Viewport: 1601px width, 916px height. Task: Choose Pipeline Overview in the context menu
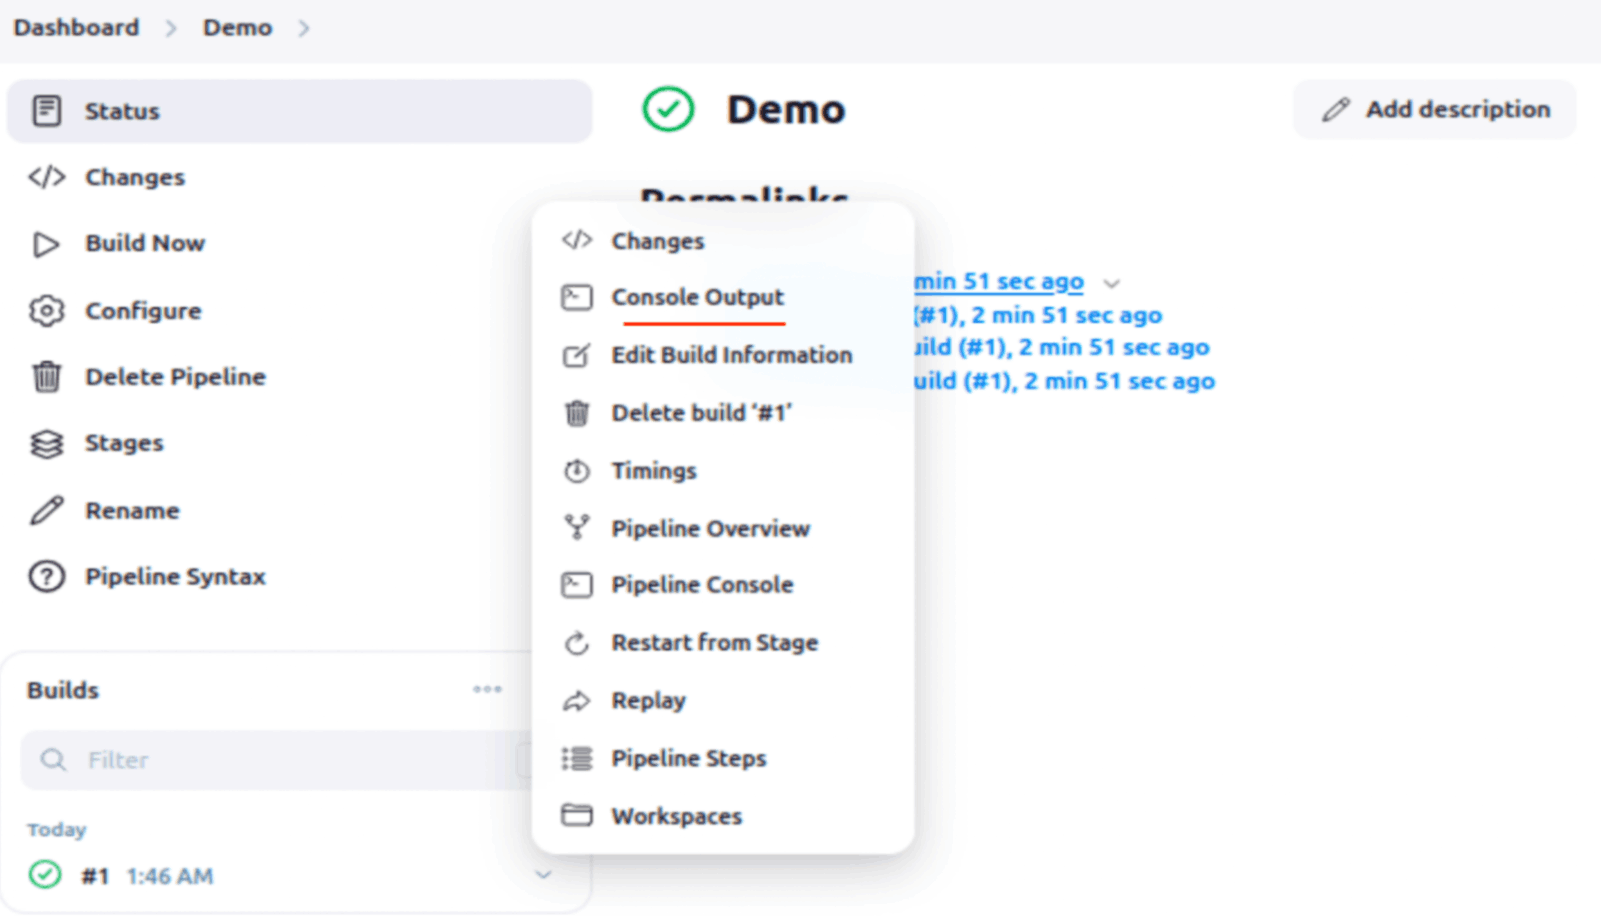tap(710, 529)
